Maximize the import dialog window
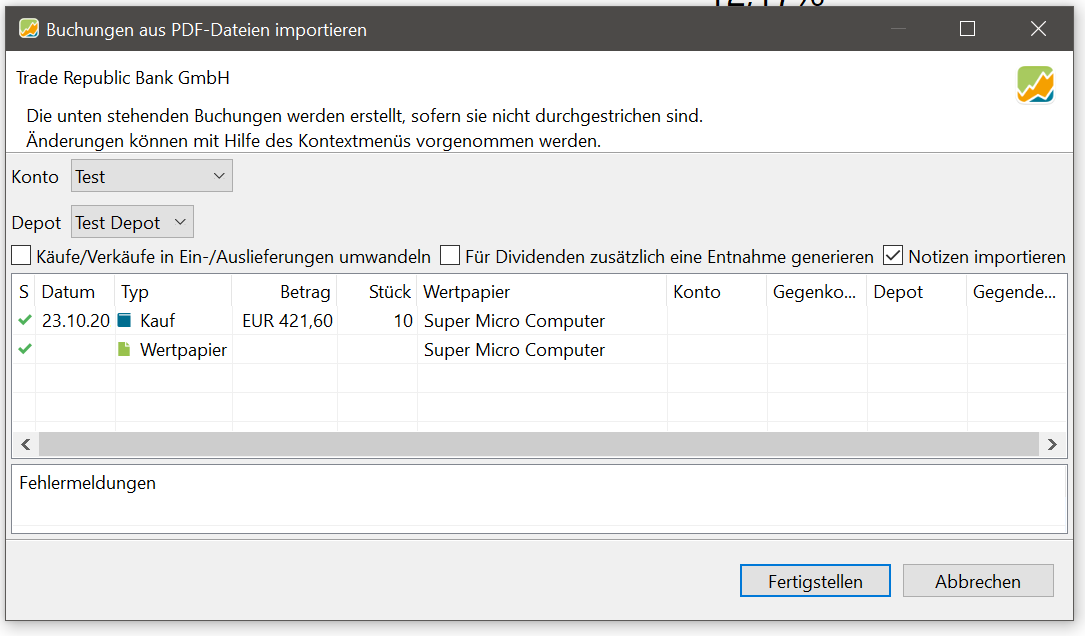Screen dimensions: 1085x636 pos(967,28)
